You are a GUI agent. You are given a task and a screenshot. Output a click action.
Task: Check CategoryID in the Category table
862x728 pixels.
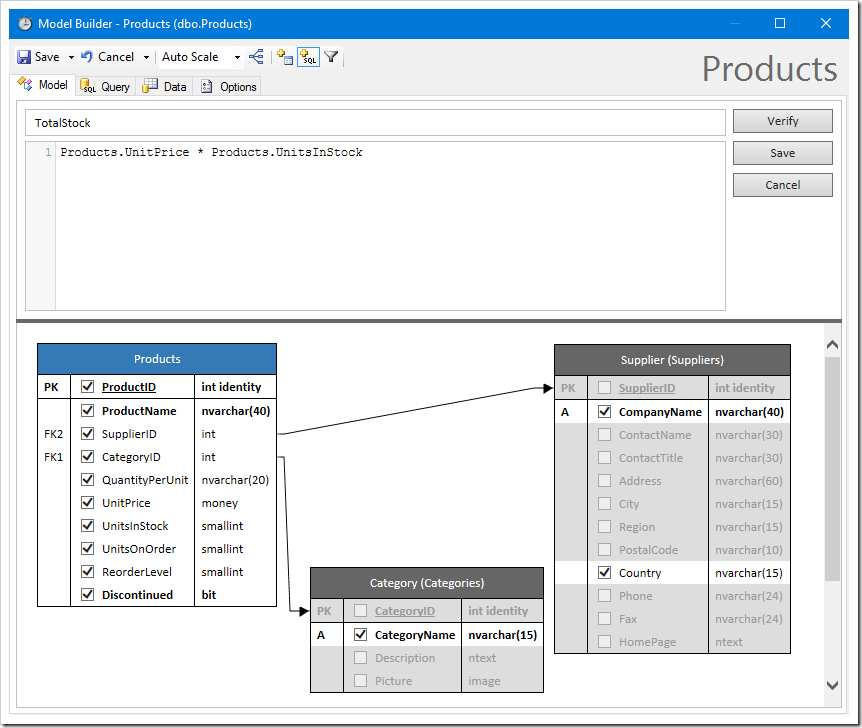pos(361,611)
